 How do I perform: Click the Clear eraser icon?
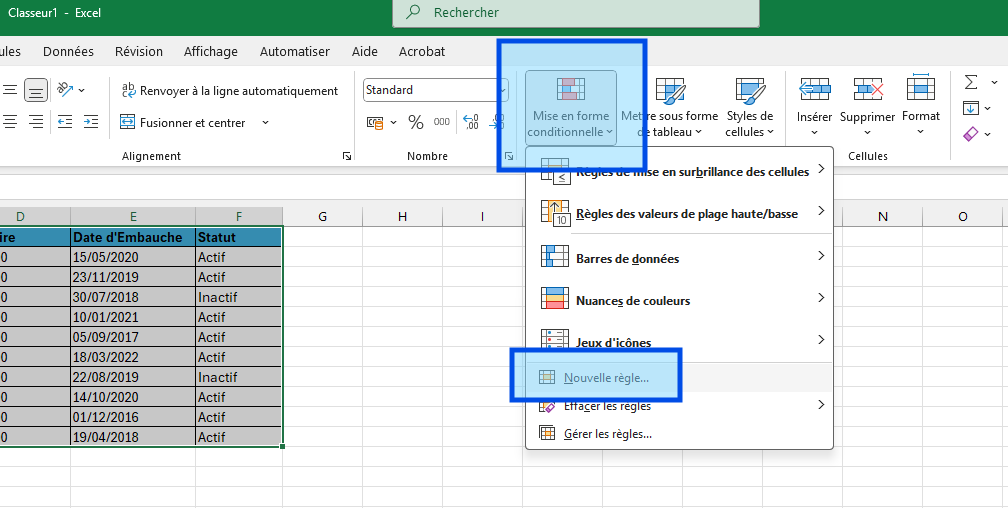(x=971, y=134)
